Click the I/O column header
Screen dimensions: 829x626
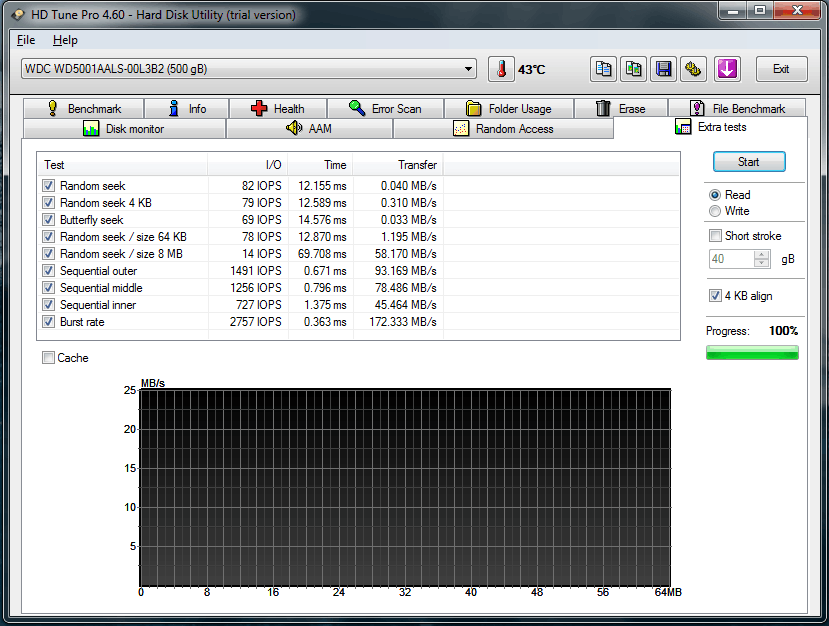pyautogui.click(x=247, y=165)
